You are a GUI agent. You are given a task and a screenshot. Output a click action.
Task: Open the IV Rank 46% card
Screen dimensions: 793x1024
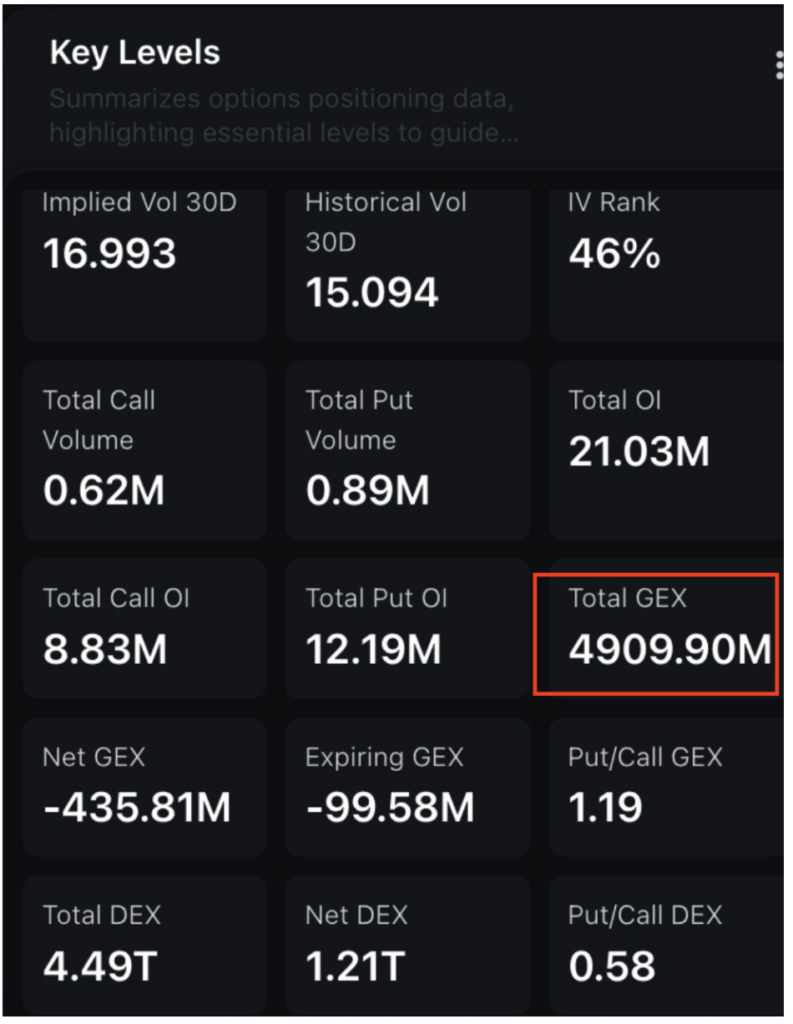coord(667,262)
